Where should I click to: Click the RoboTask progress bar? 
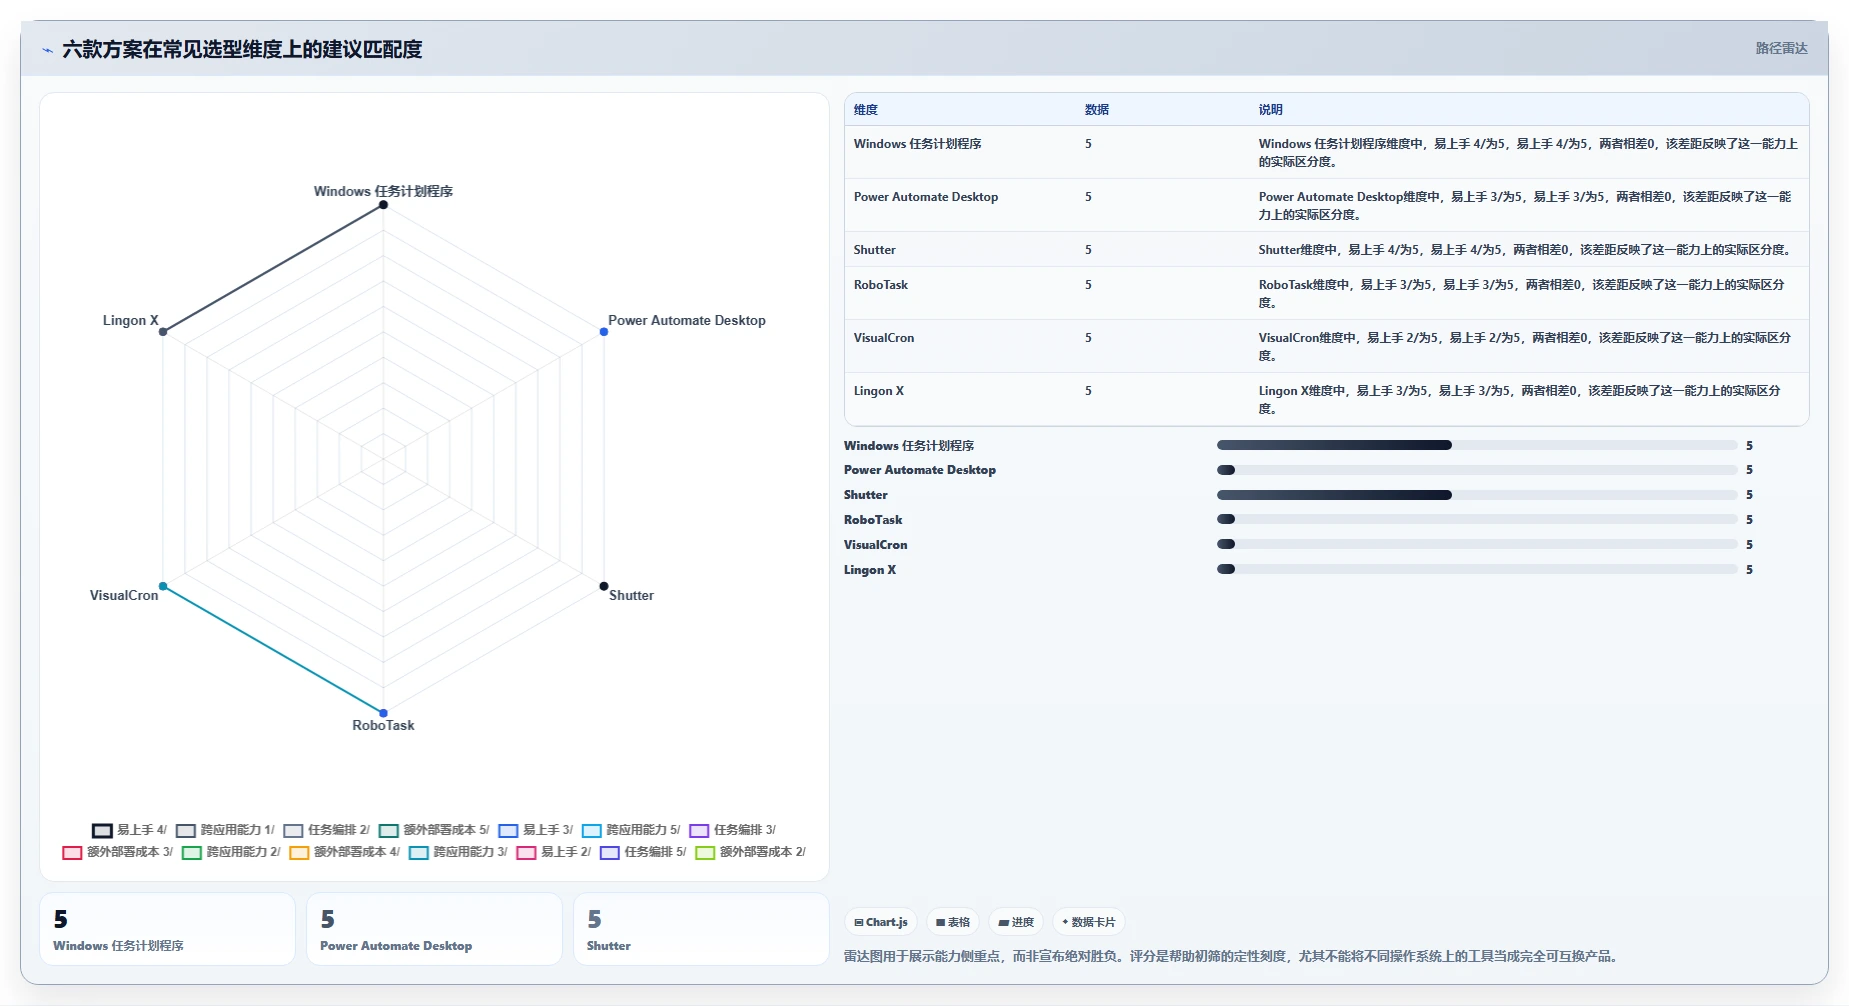pyautogui.click(x=1477, y=519)
